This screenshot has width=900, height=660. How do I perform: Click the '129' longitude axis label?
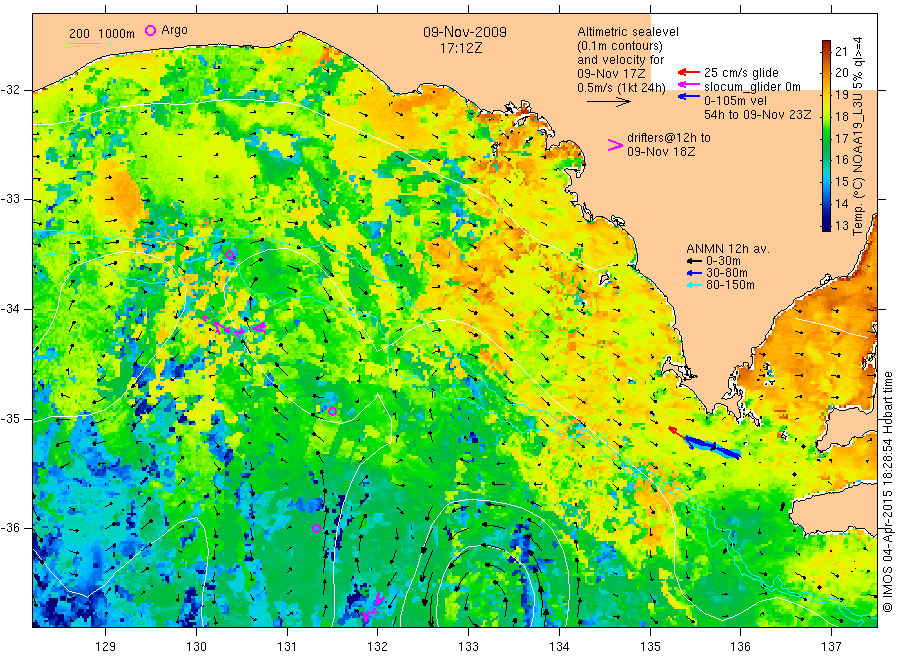point(106,646)
